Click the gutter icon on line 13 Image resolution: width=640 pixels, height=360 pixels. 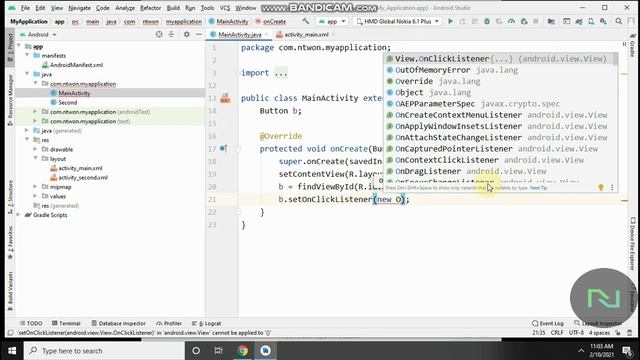point(225,98)
